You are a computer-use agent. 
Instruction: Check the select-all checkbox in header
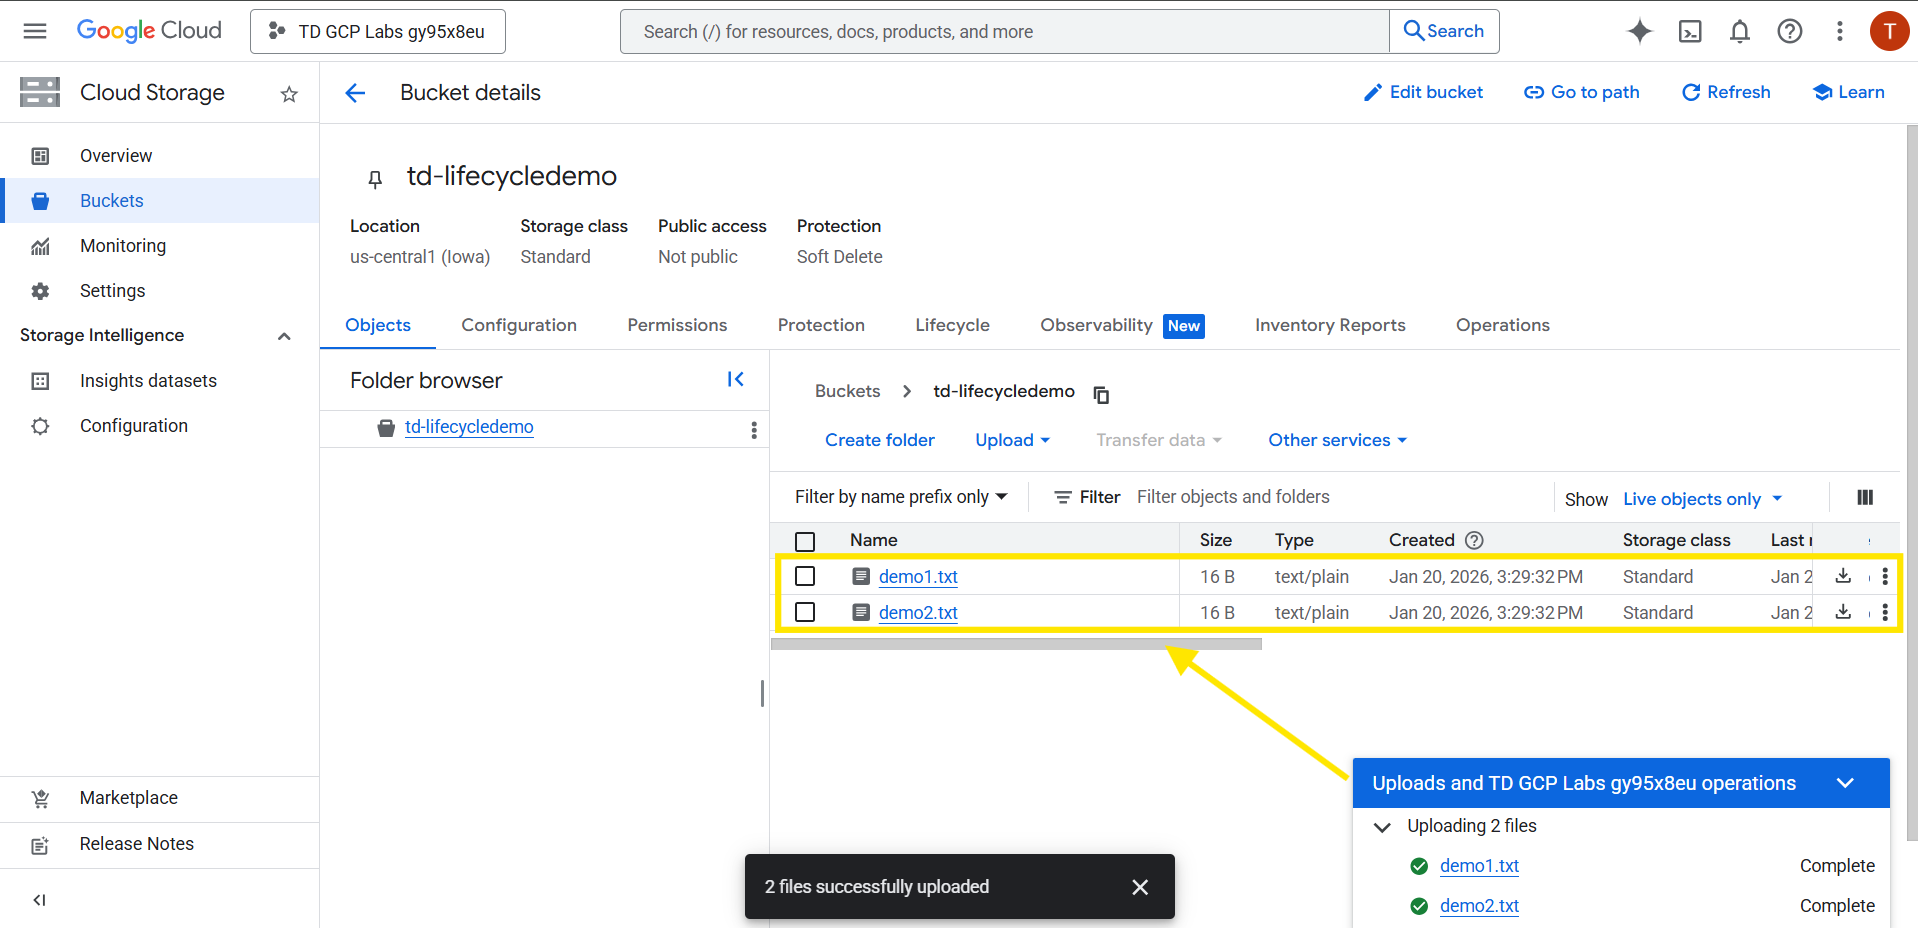[805, 541]
